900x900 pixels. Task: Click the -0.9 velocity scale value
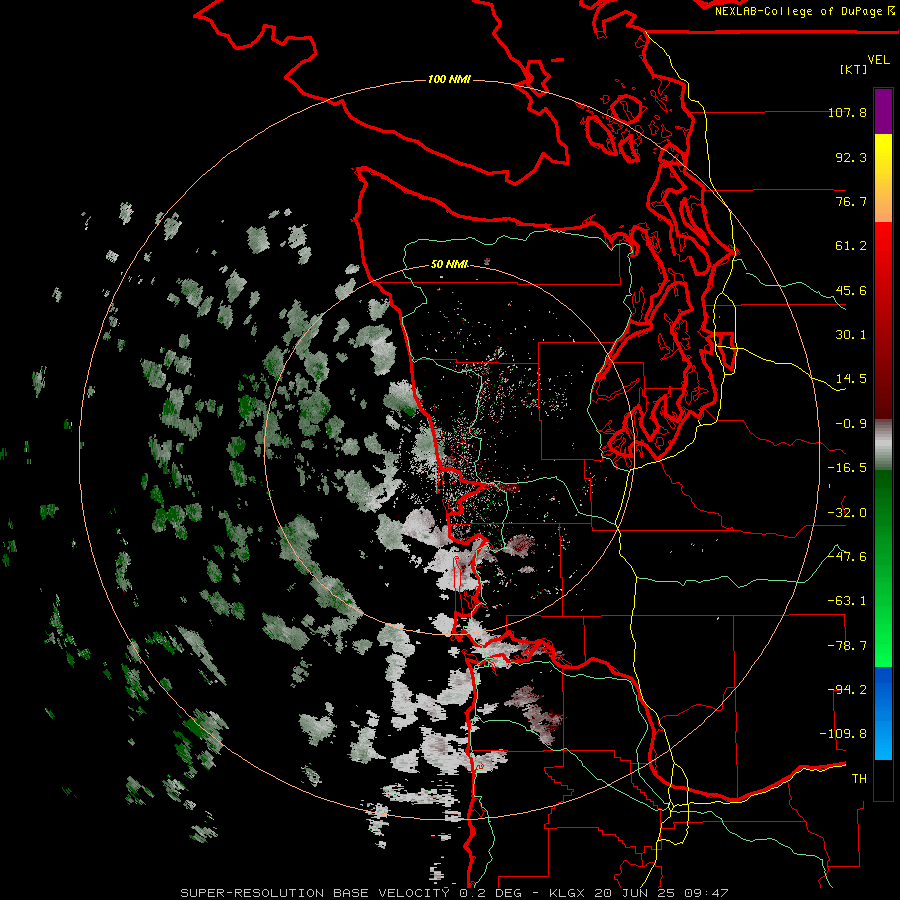pos(851,424)
